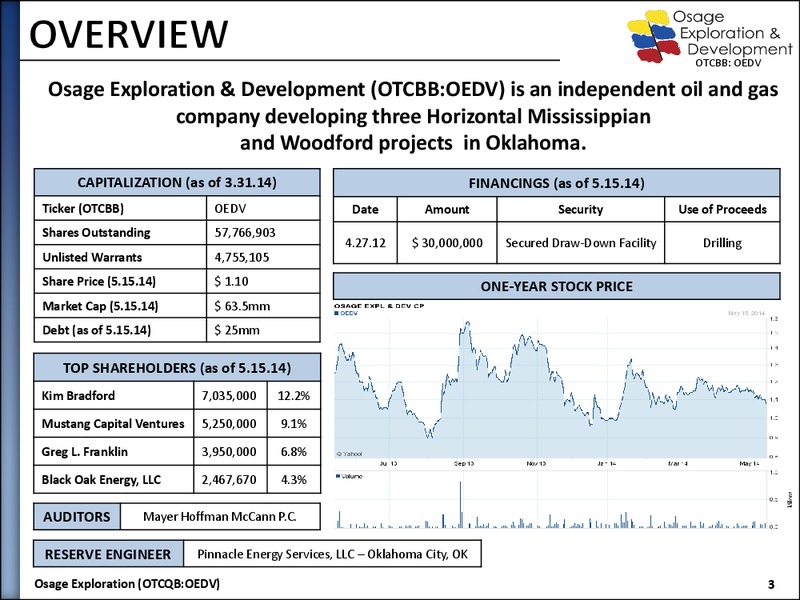Viewport: 800px width, 600px height.
Task: Click the slide page number 3
Action: tap(771, 584)
